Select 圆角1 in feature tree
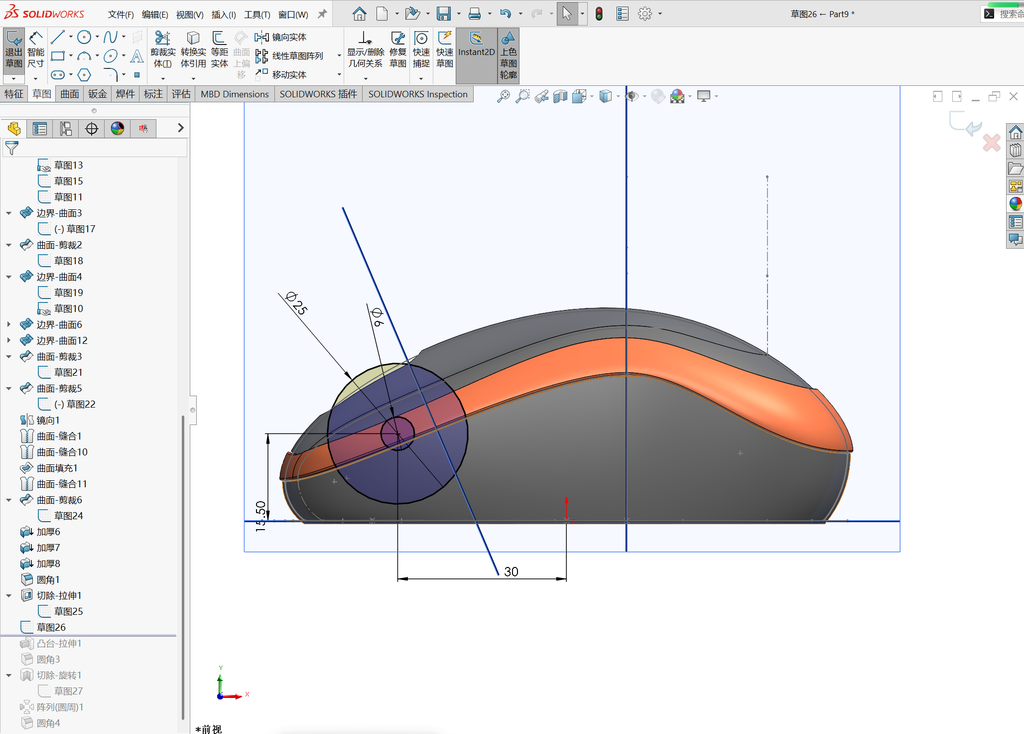This screenshot has height=734, width=1024. point(48,580)
